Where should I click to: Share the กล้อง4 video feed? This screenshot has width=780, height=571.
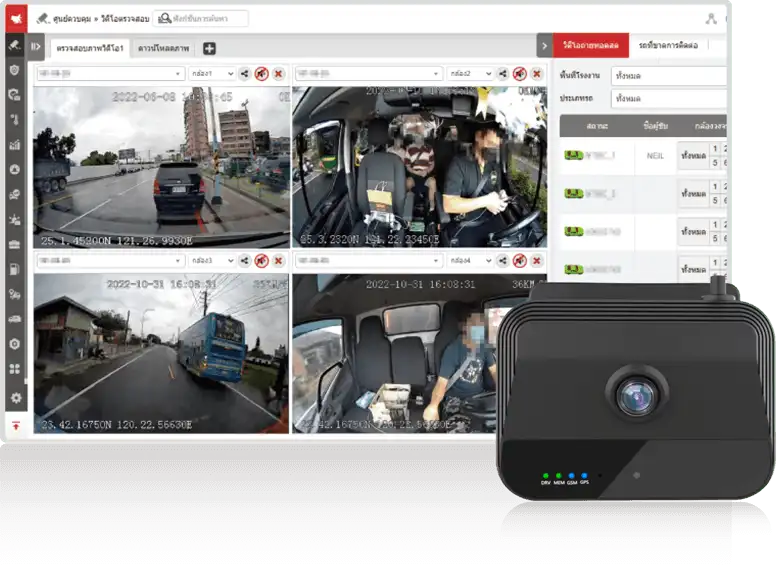coord(503,261)
